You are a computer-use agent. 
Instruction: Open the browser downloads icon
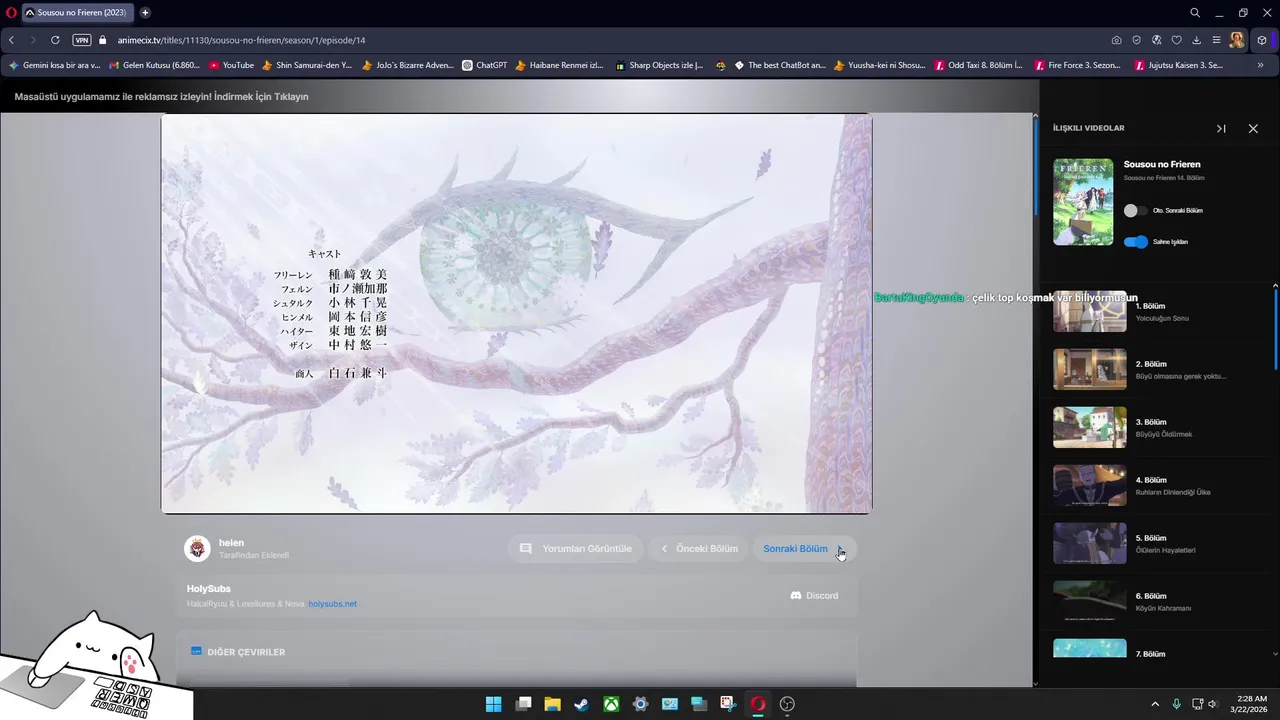click(x=1196, y=40)
